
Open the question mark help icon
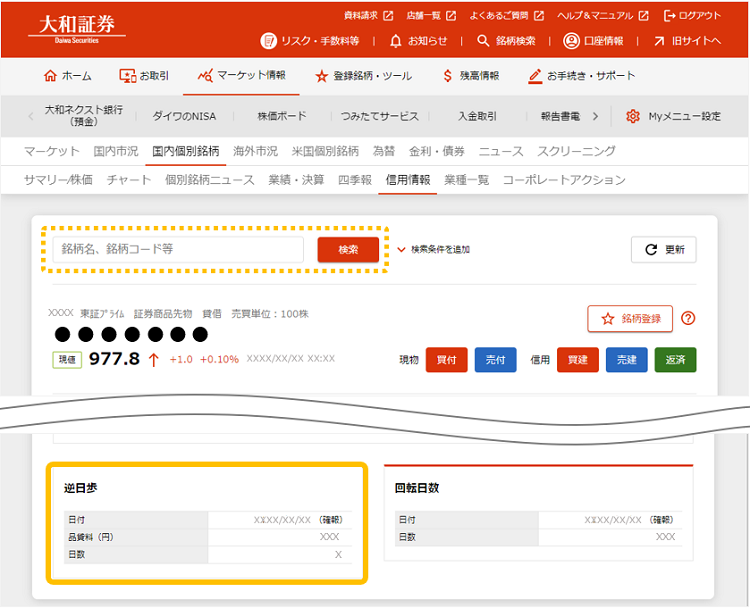click(688, 318)
